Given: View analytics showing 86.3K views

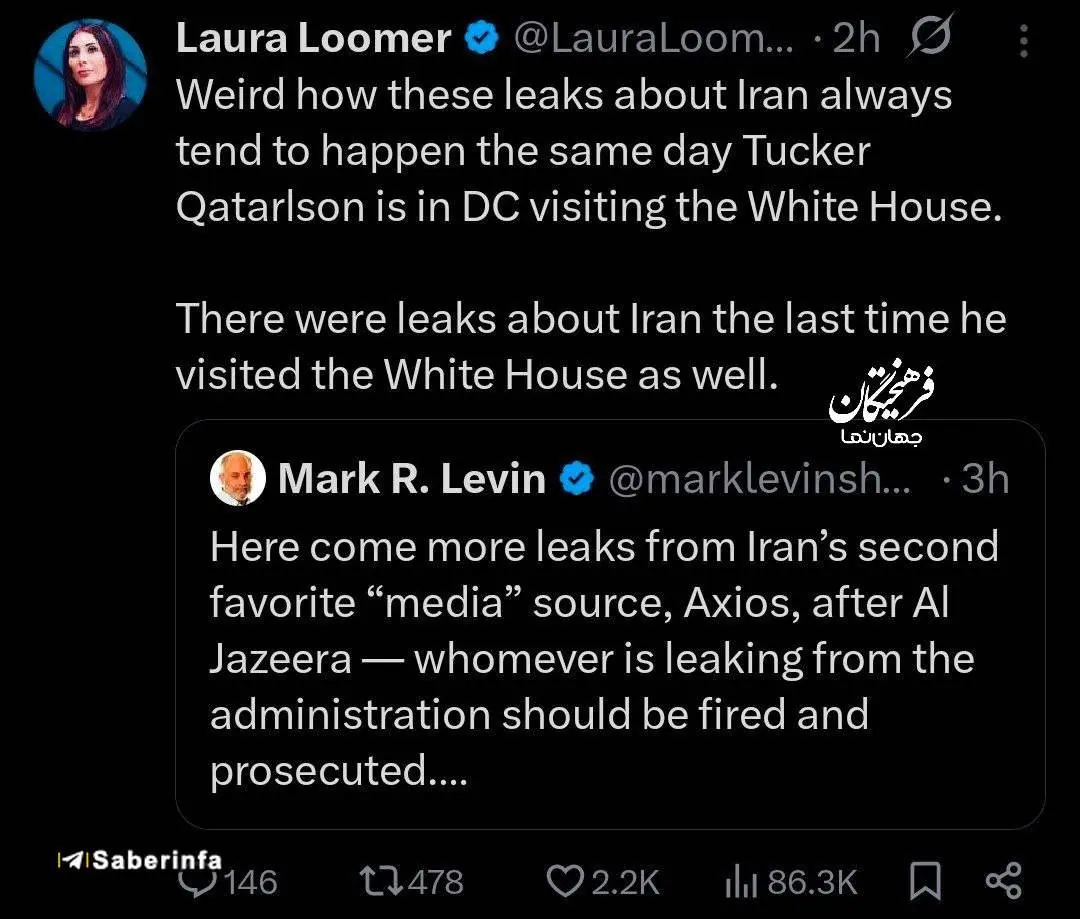Looking at the screenshot, I should pos(737,882).
